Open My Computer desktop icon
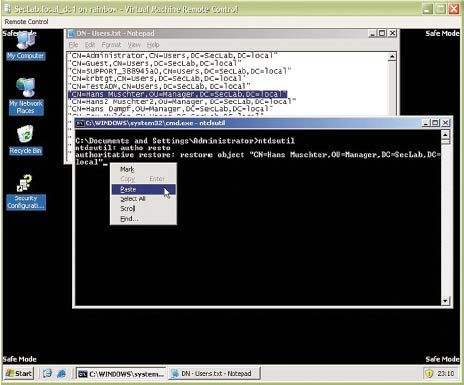 [x=26, y=46]
